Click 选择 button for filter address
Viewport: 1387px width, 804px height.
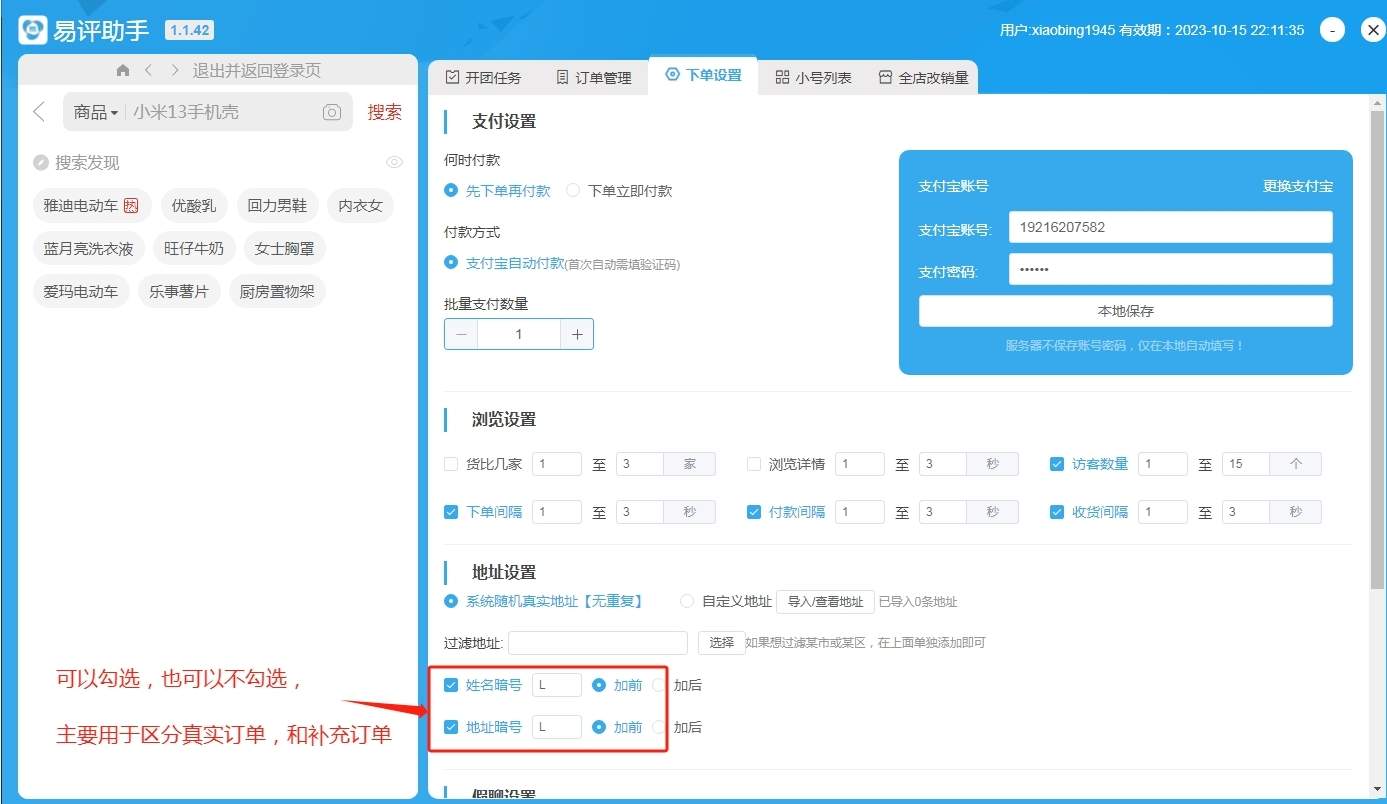(x=721, y=643)
